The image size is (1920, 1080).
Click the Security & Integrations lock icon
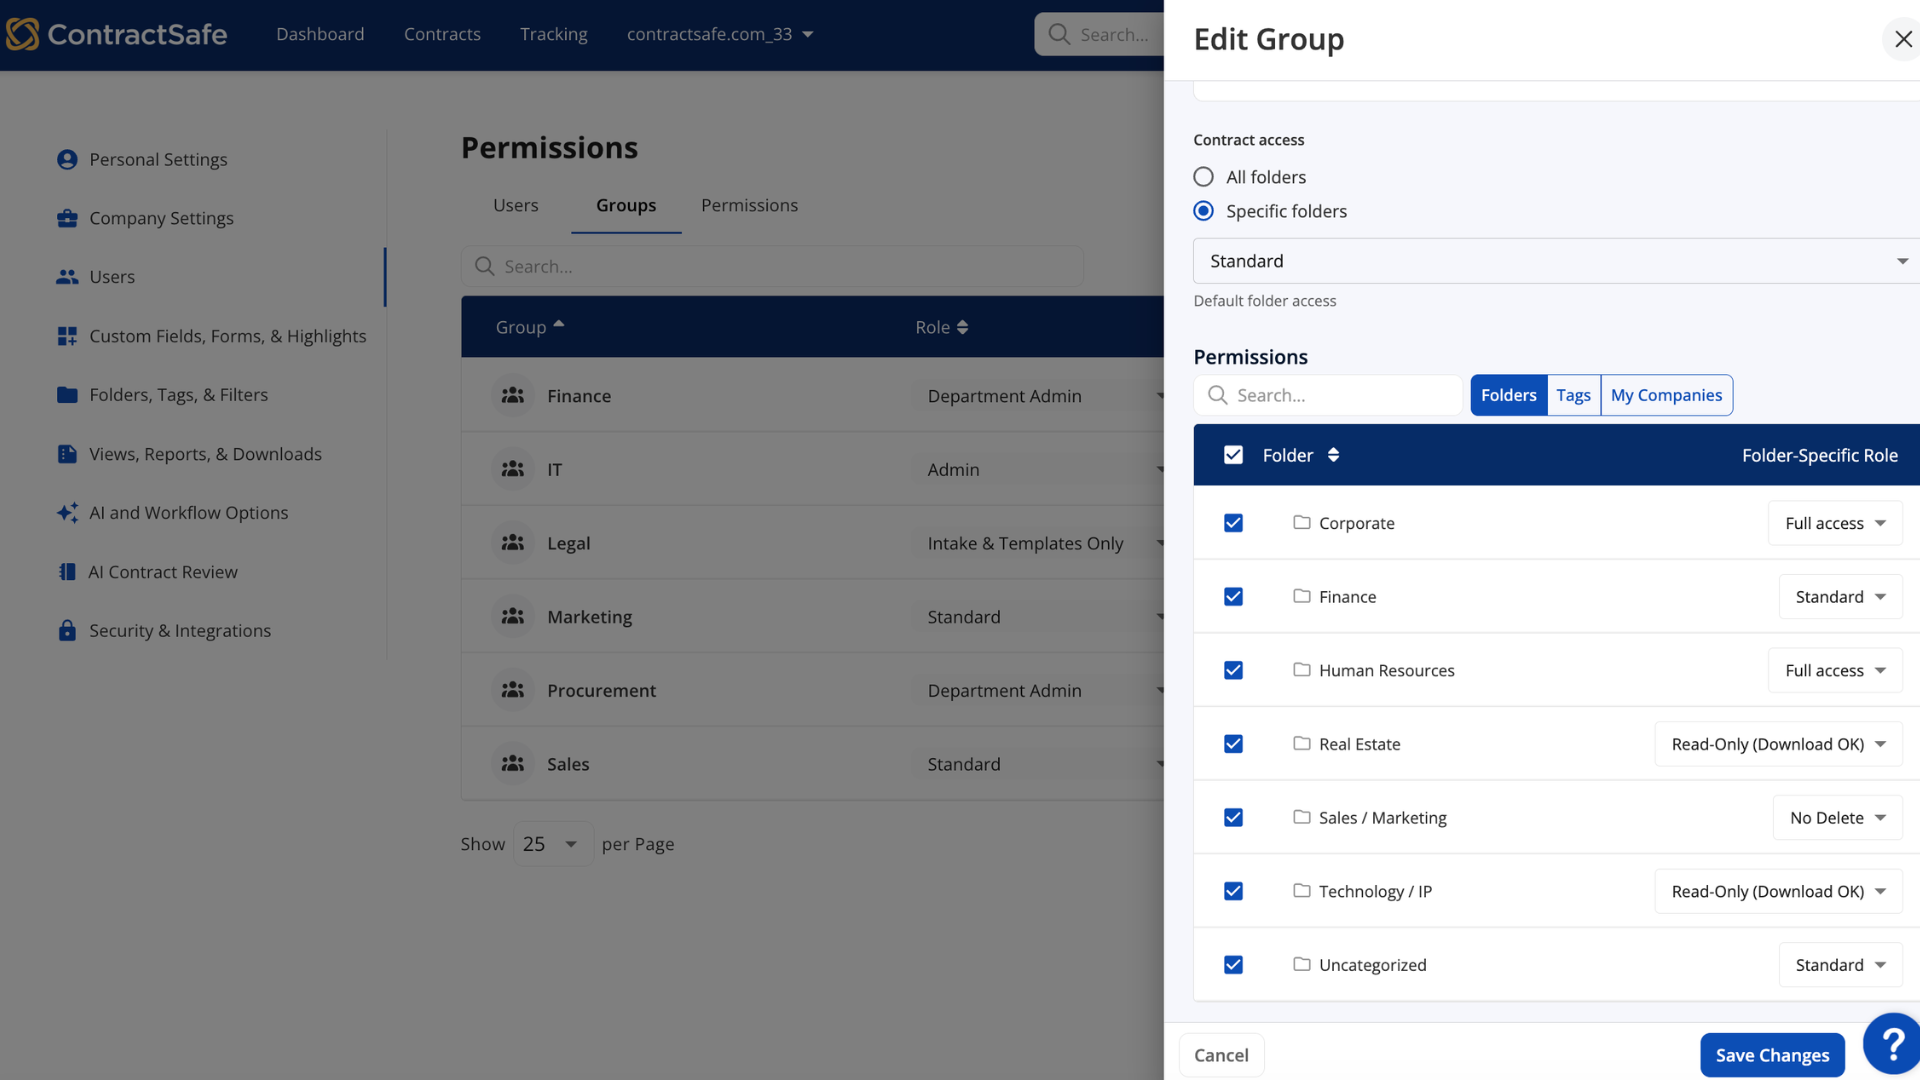coord(67,631)
